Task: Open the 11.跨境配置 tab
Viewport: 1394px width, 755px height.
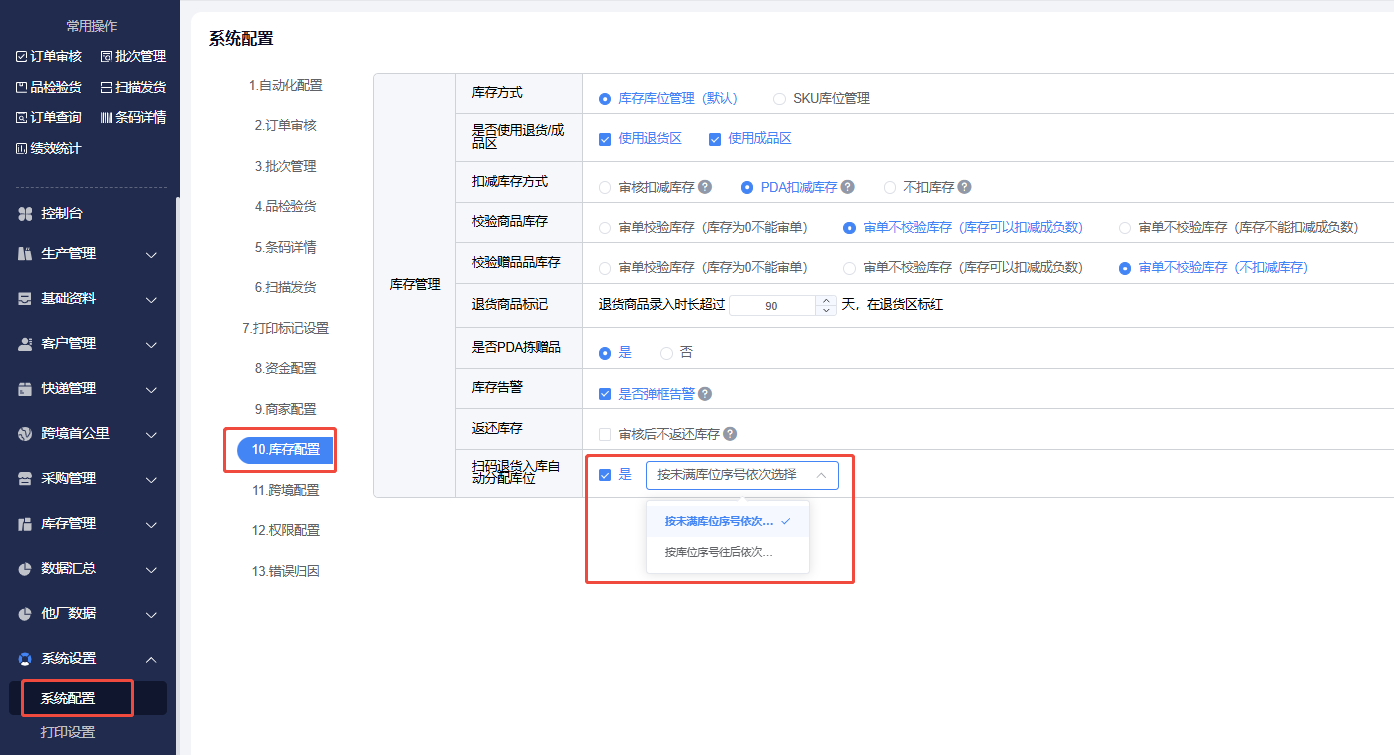Action: pyautogui.click(x=285, y=490)
